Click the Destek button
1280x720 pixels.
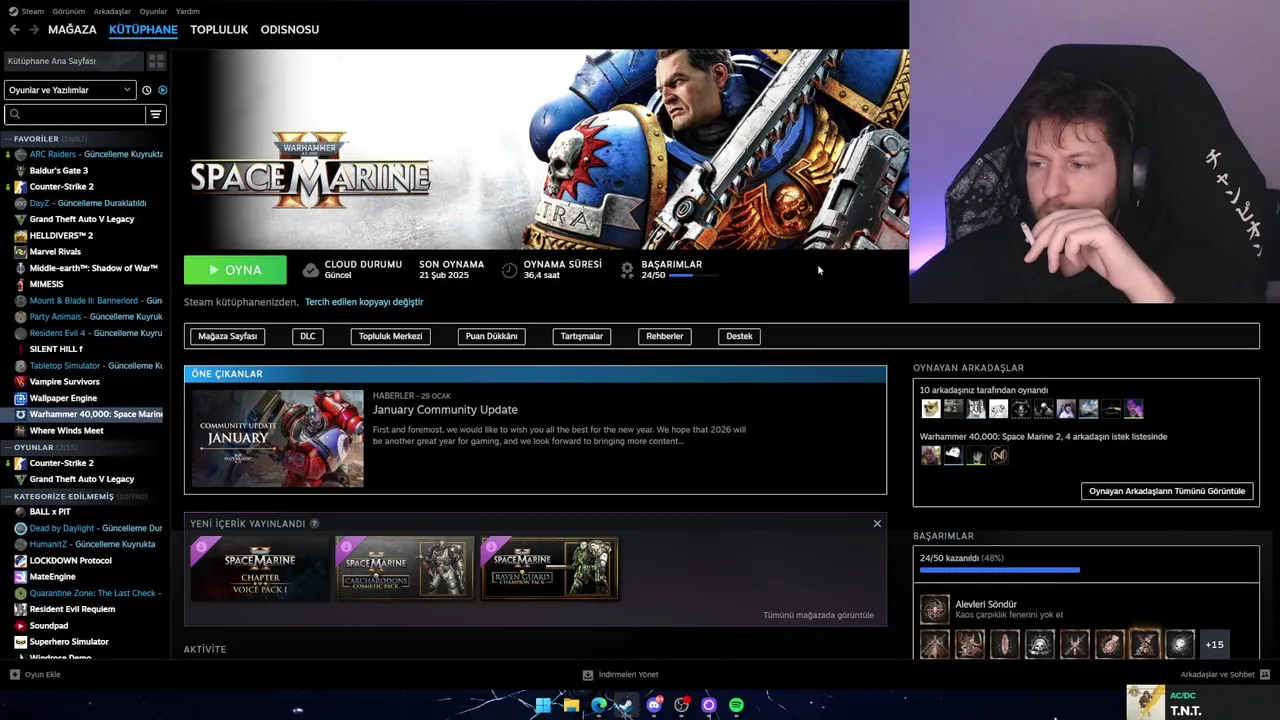(740, 336)
